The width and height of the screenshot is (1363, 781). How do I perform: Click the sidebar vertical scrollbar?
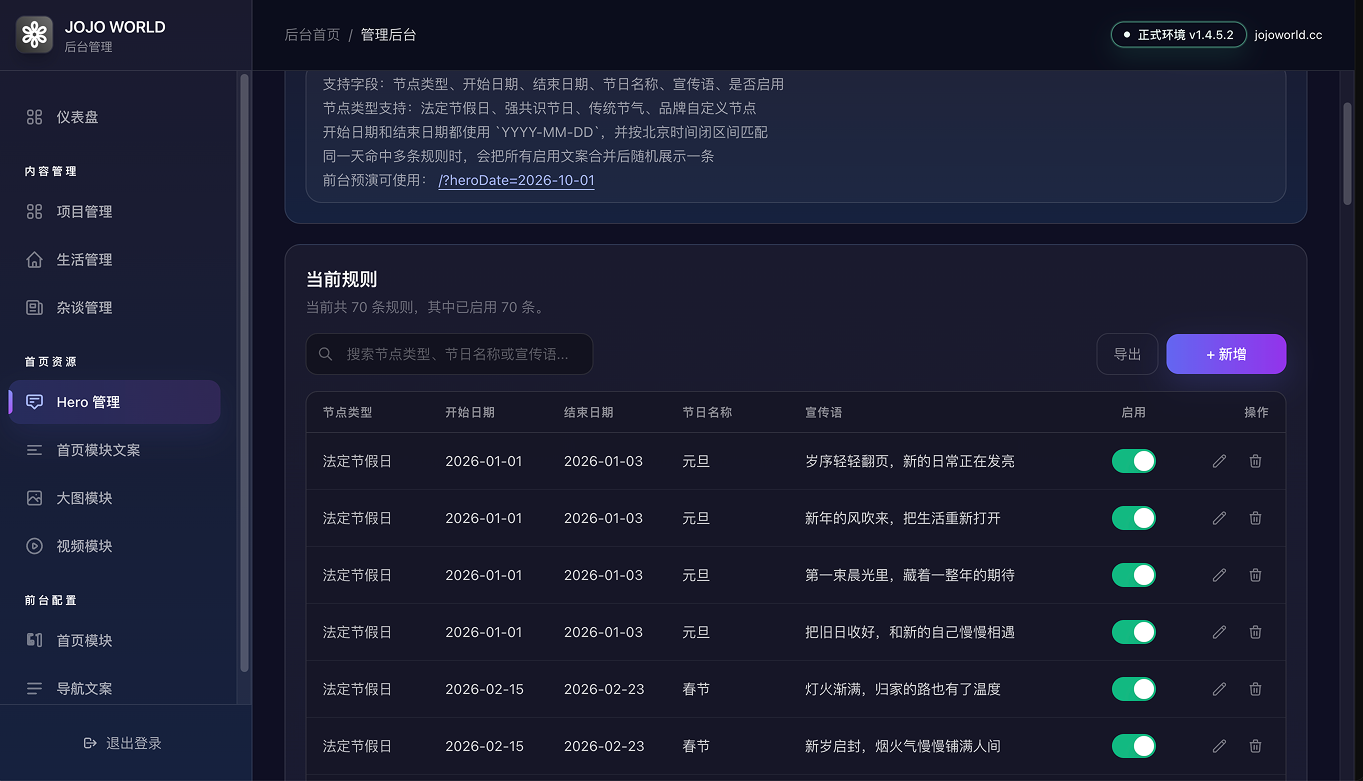click(244, 373)
